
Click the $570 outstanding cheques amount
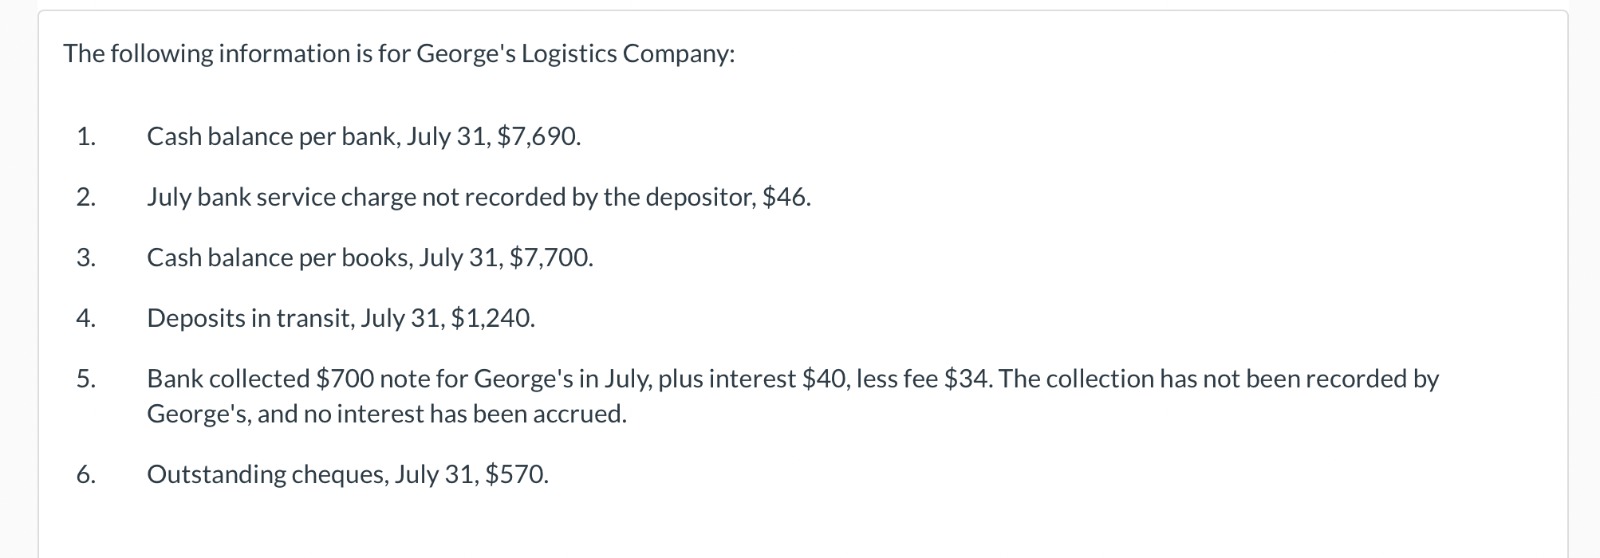click(517, 475)
